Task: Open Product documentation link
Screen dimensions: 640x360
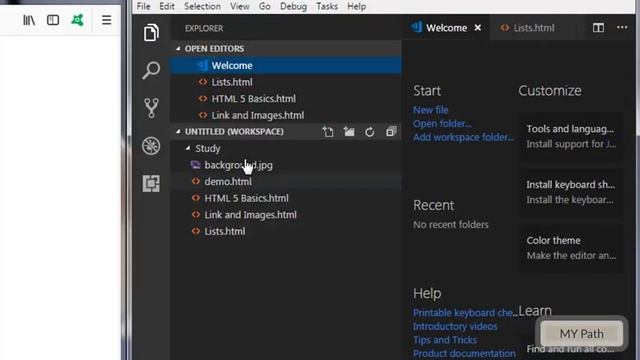Action: pos(464,353)
